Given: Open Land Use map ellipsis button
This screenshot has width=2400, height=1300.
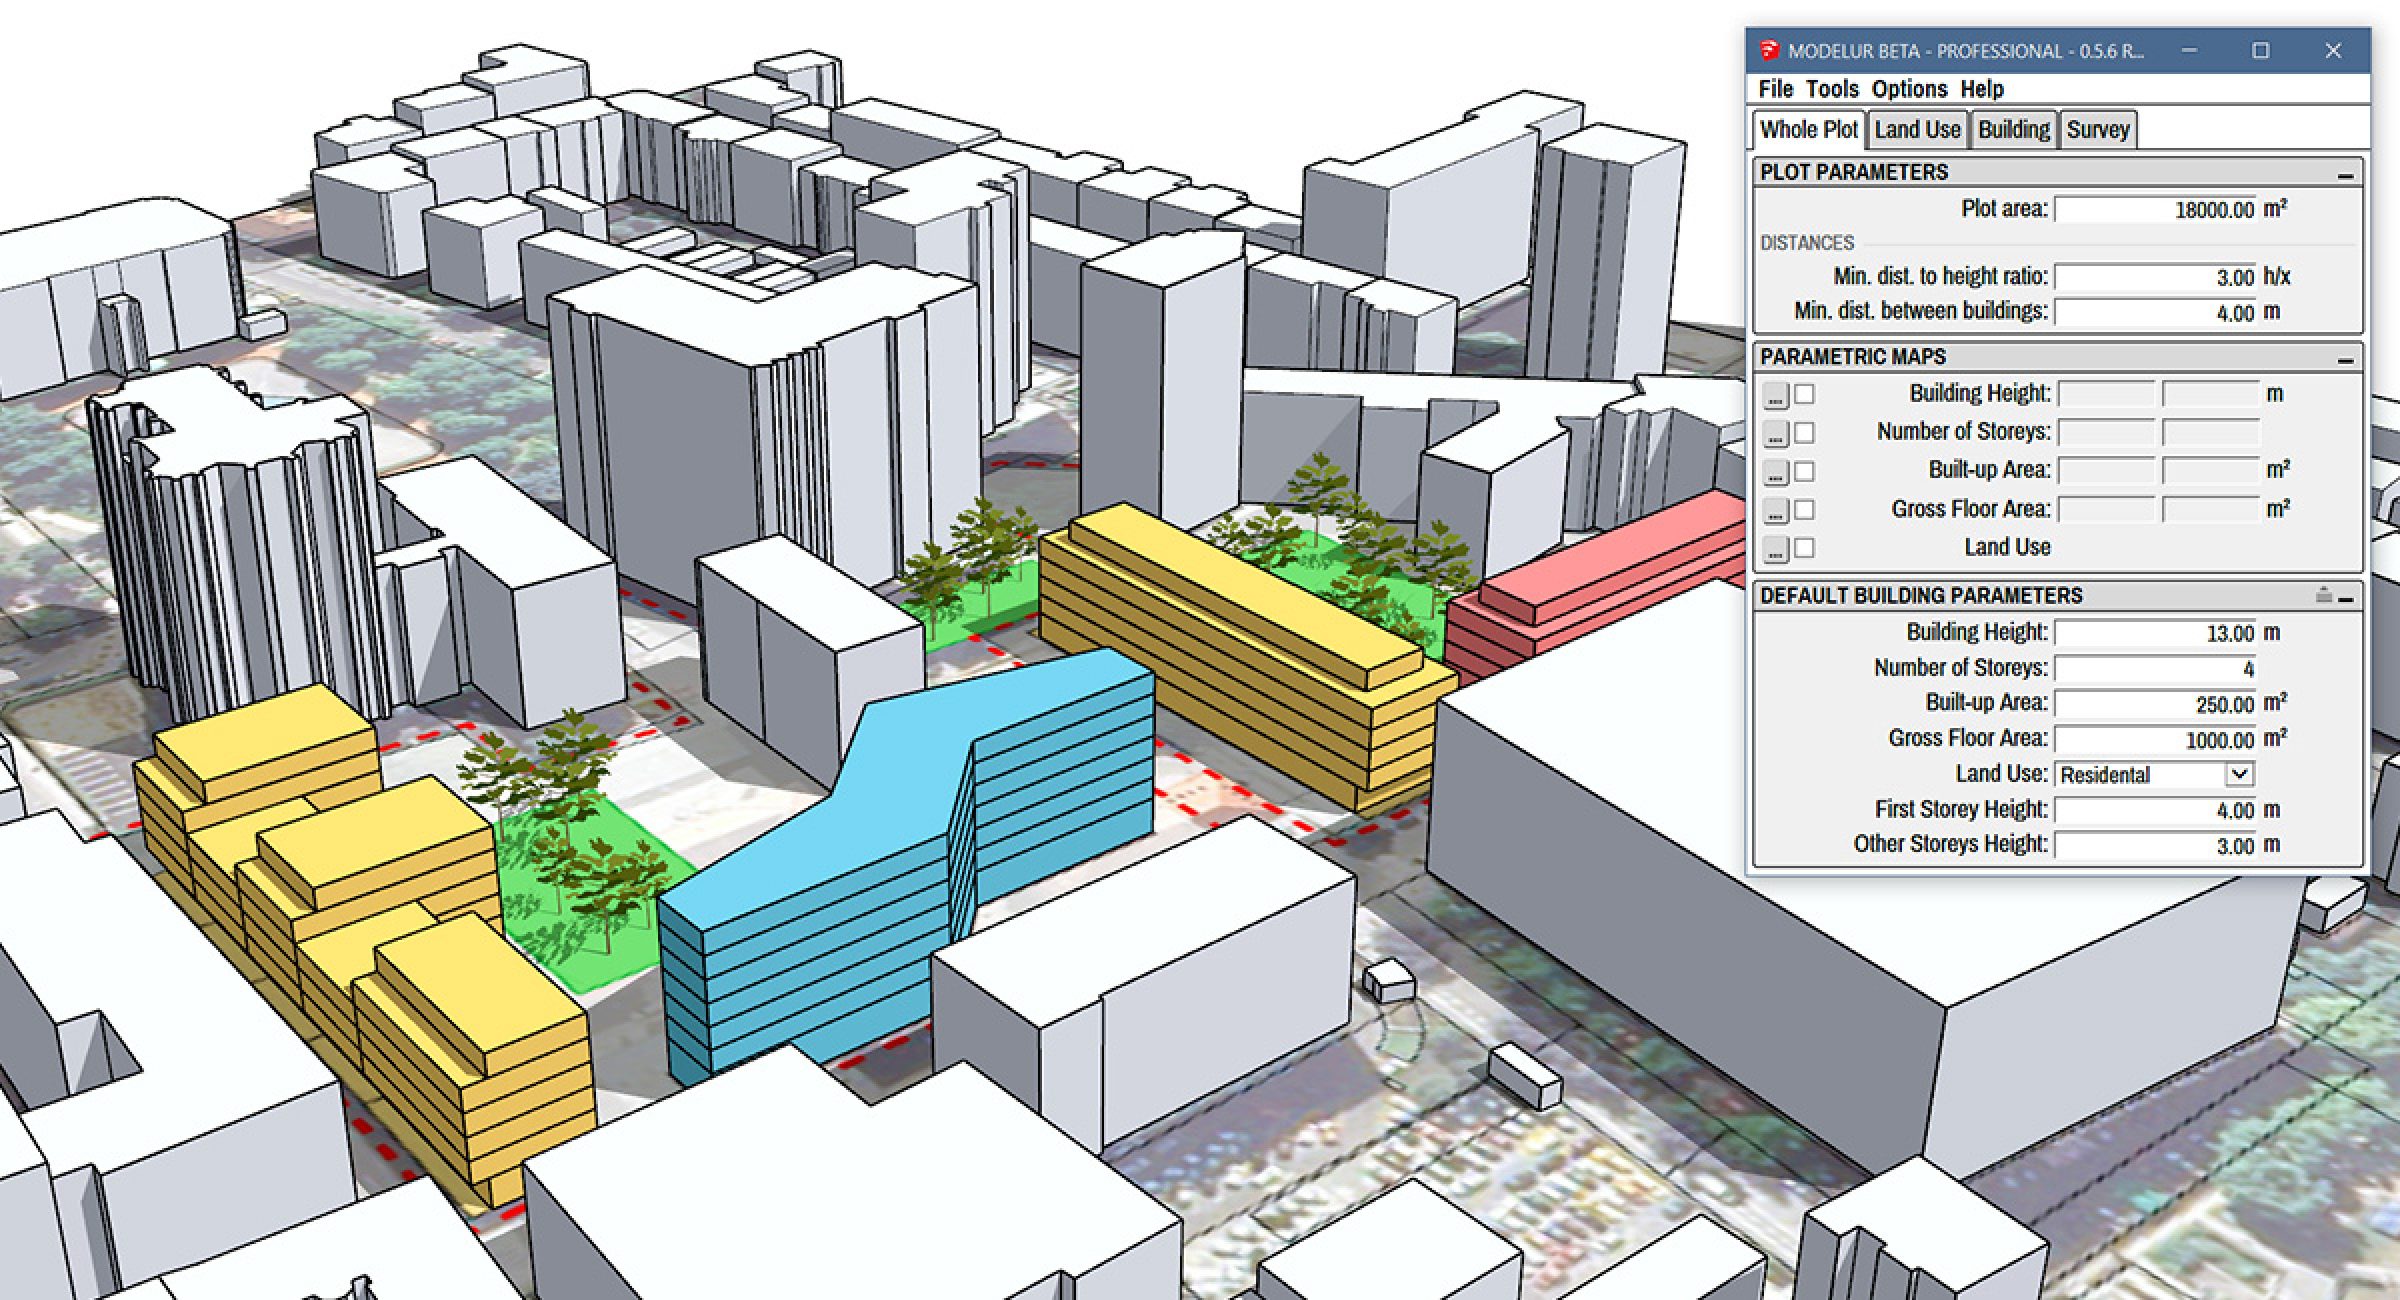Looking at the screenshot, I should pos(1775,549).
